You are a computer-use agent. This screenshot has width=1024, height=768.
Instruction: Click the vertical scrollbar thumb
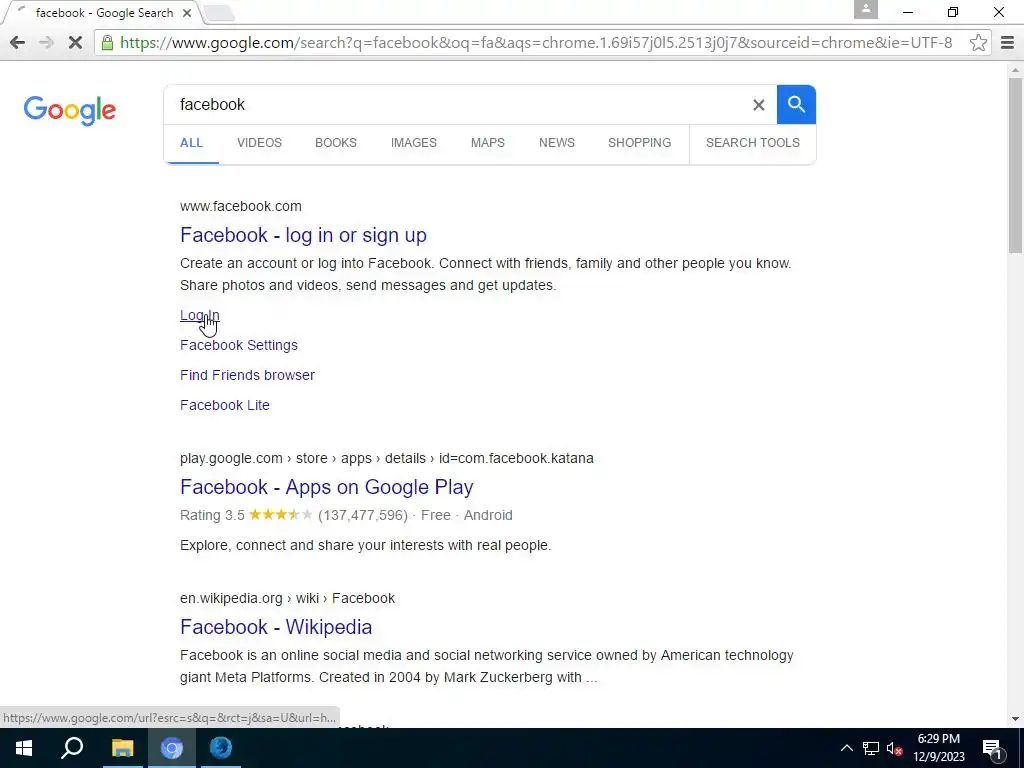(x=1016, y=165)
